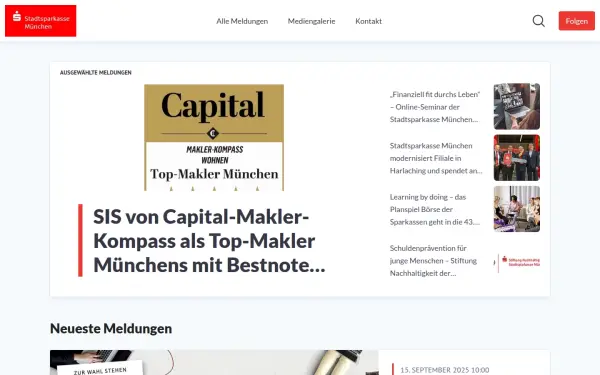Open the Kontakt page
The image size is (600, 375).
click(x=368, y=21)
